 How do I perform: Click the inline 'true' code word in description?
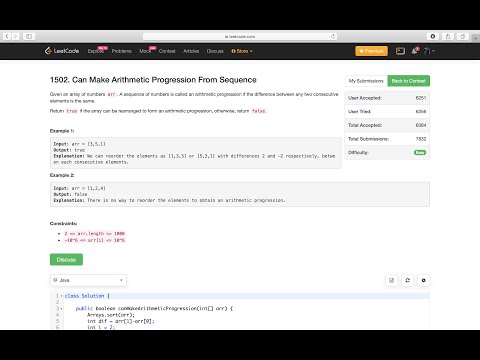click(72, 111)
